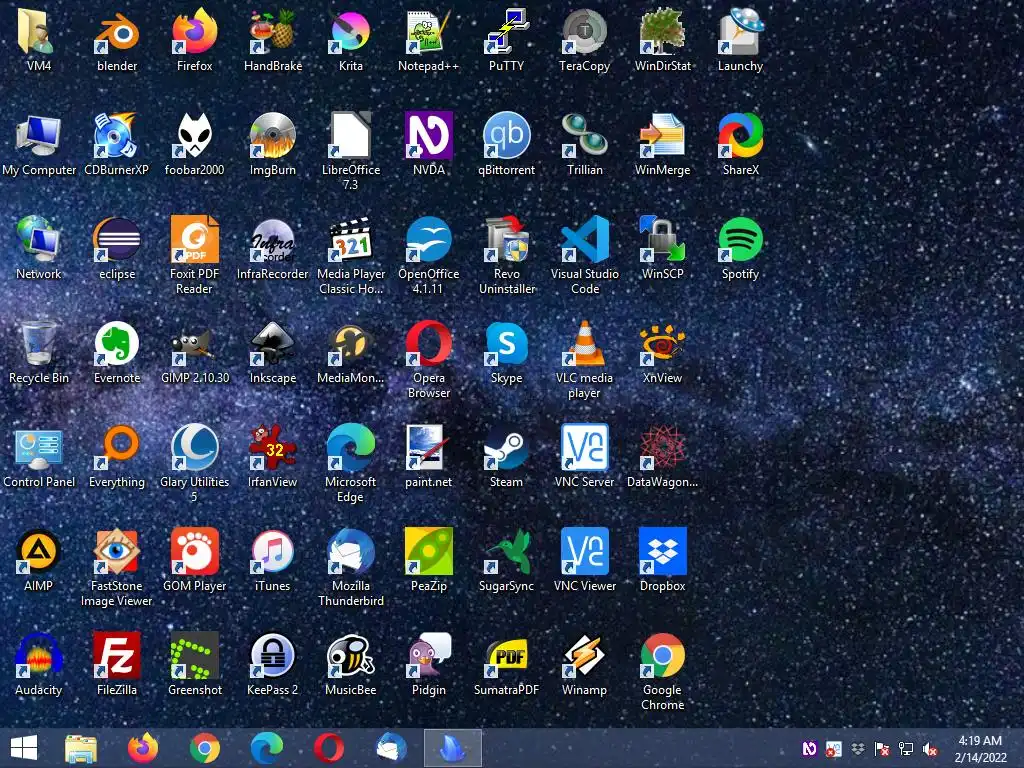Select the GOM Player shortcut
Screen dimensions: 1024x768
pos(195,552)
